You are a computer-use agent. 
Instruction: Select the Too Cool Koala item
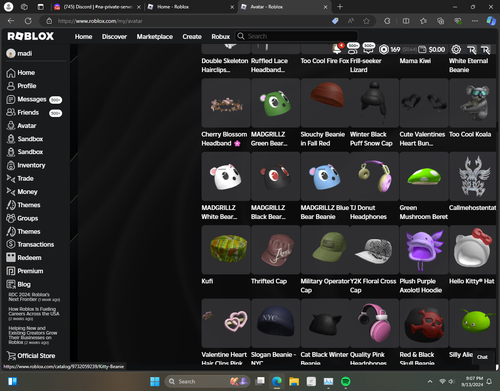pos(473,103)
